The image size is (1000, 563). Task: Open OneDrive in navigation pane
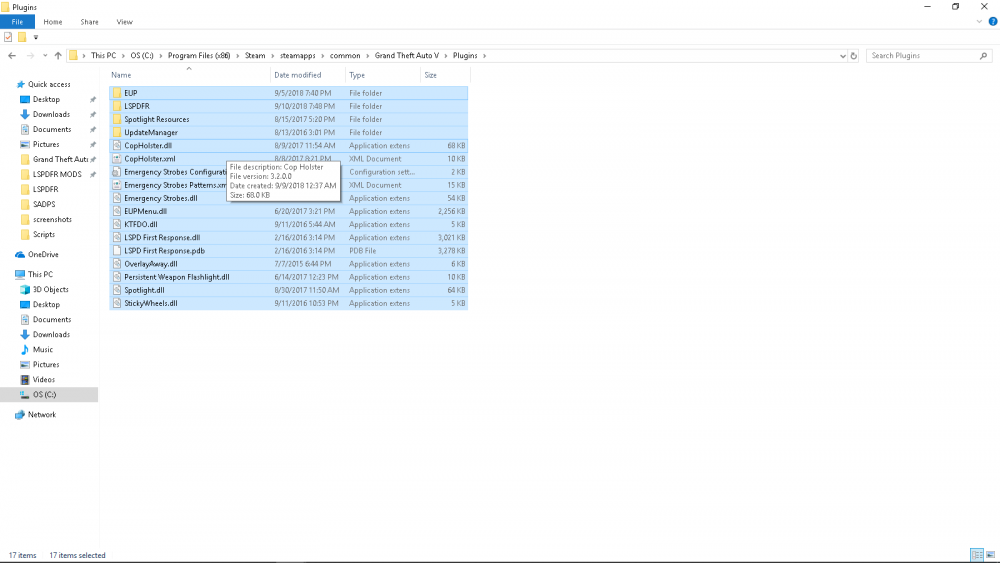(x=43, y=254)
